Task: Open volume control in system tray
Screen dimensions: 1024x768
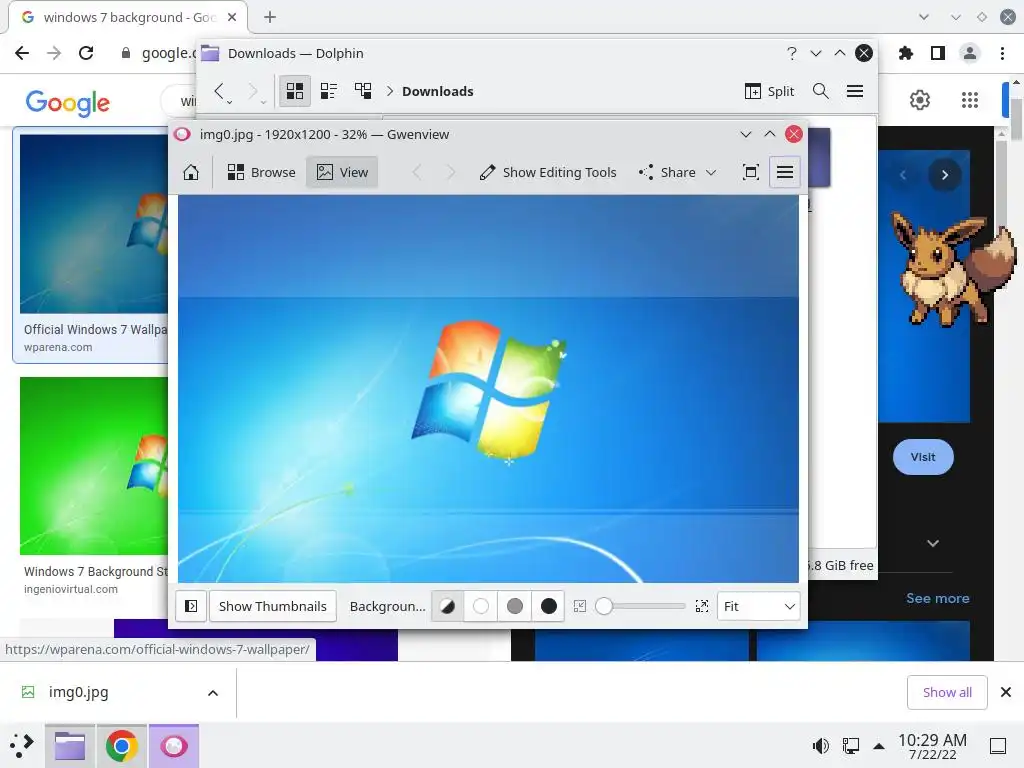Action: pyautogui.click(x=820, y=746)
